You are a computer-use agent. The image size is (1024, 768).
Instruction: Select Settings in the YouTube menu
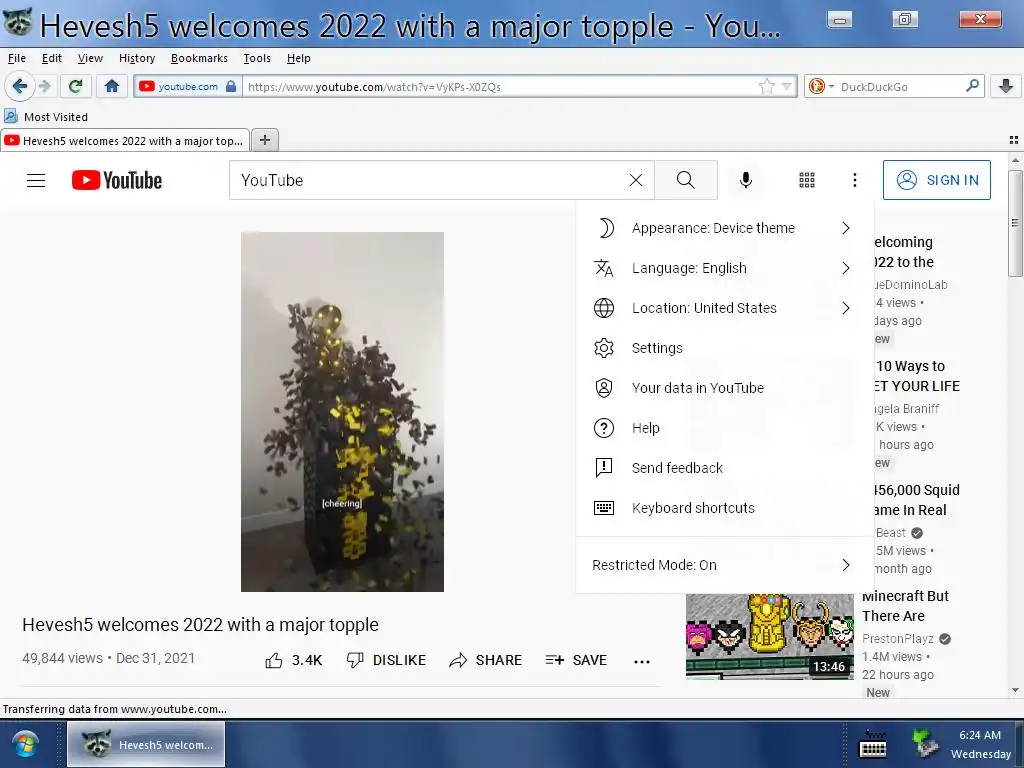[725, 348]
